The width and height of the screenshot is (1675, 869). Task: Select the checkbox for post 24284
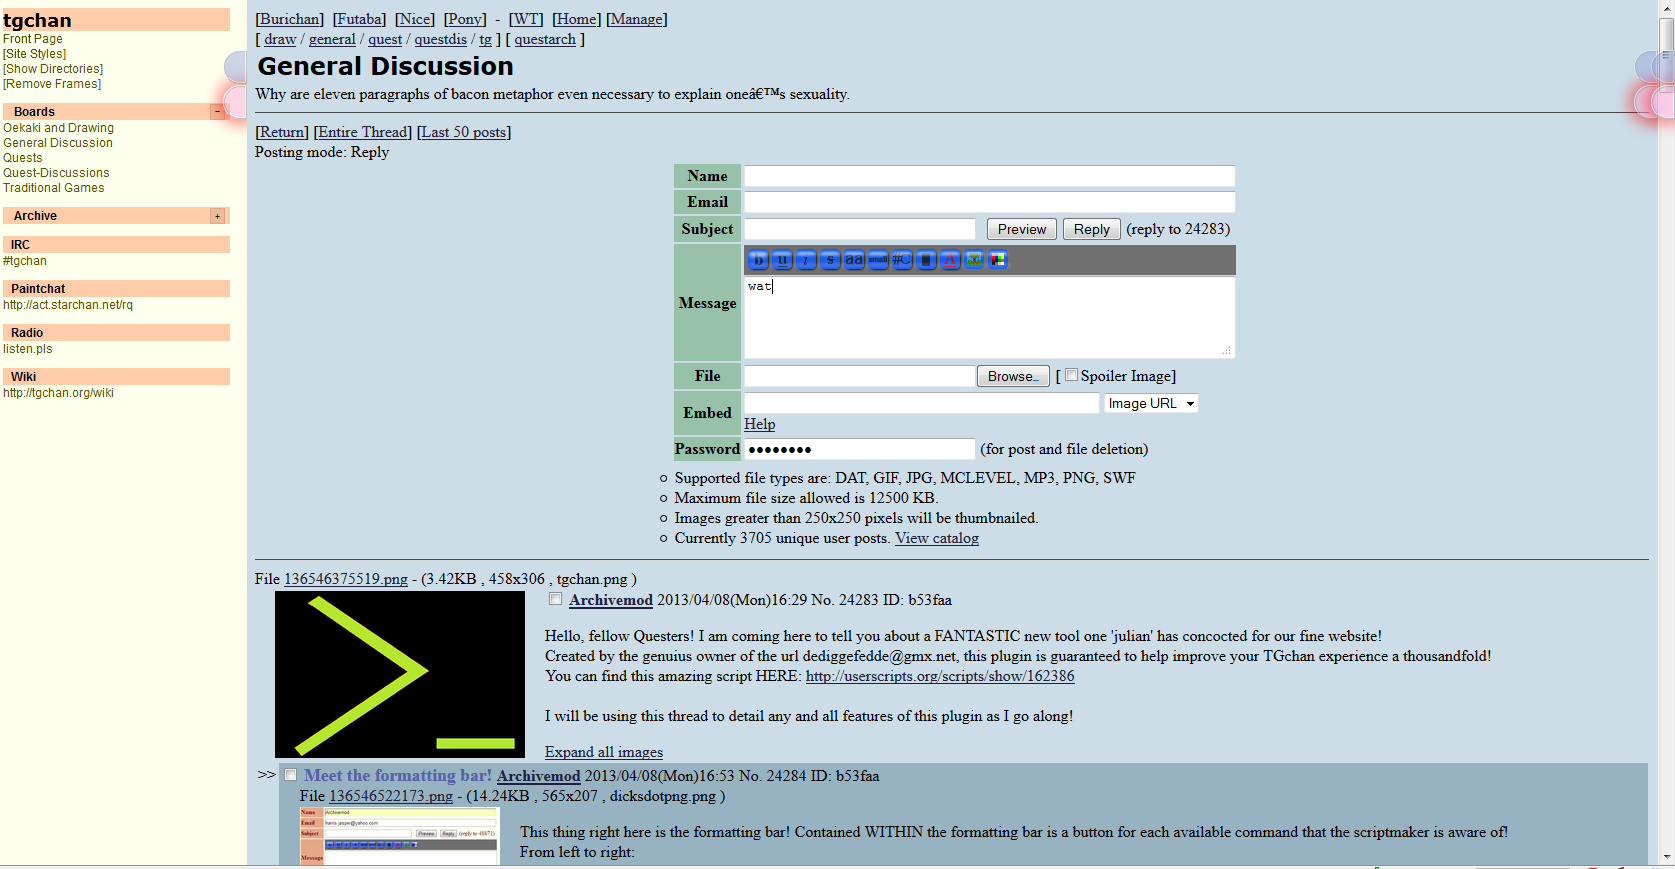[x=290, y=775]
